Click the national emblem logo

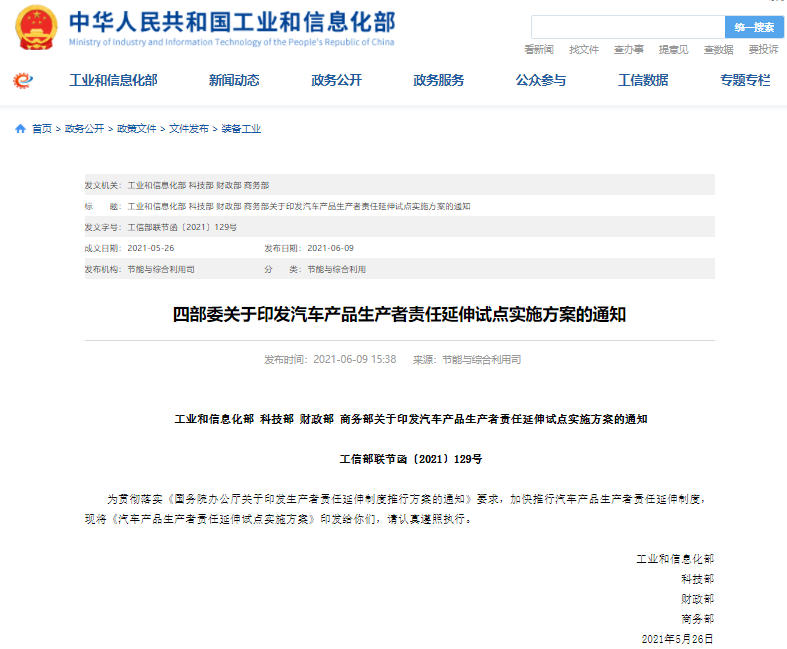tap(36, 27)
